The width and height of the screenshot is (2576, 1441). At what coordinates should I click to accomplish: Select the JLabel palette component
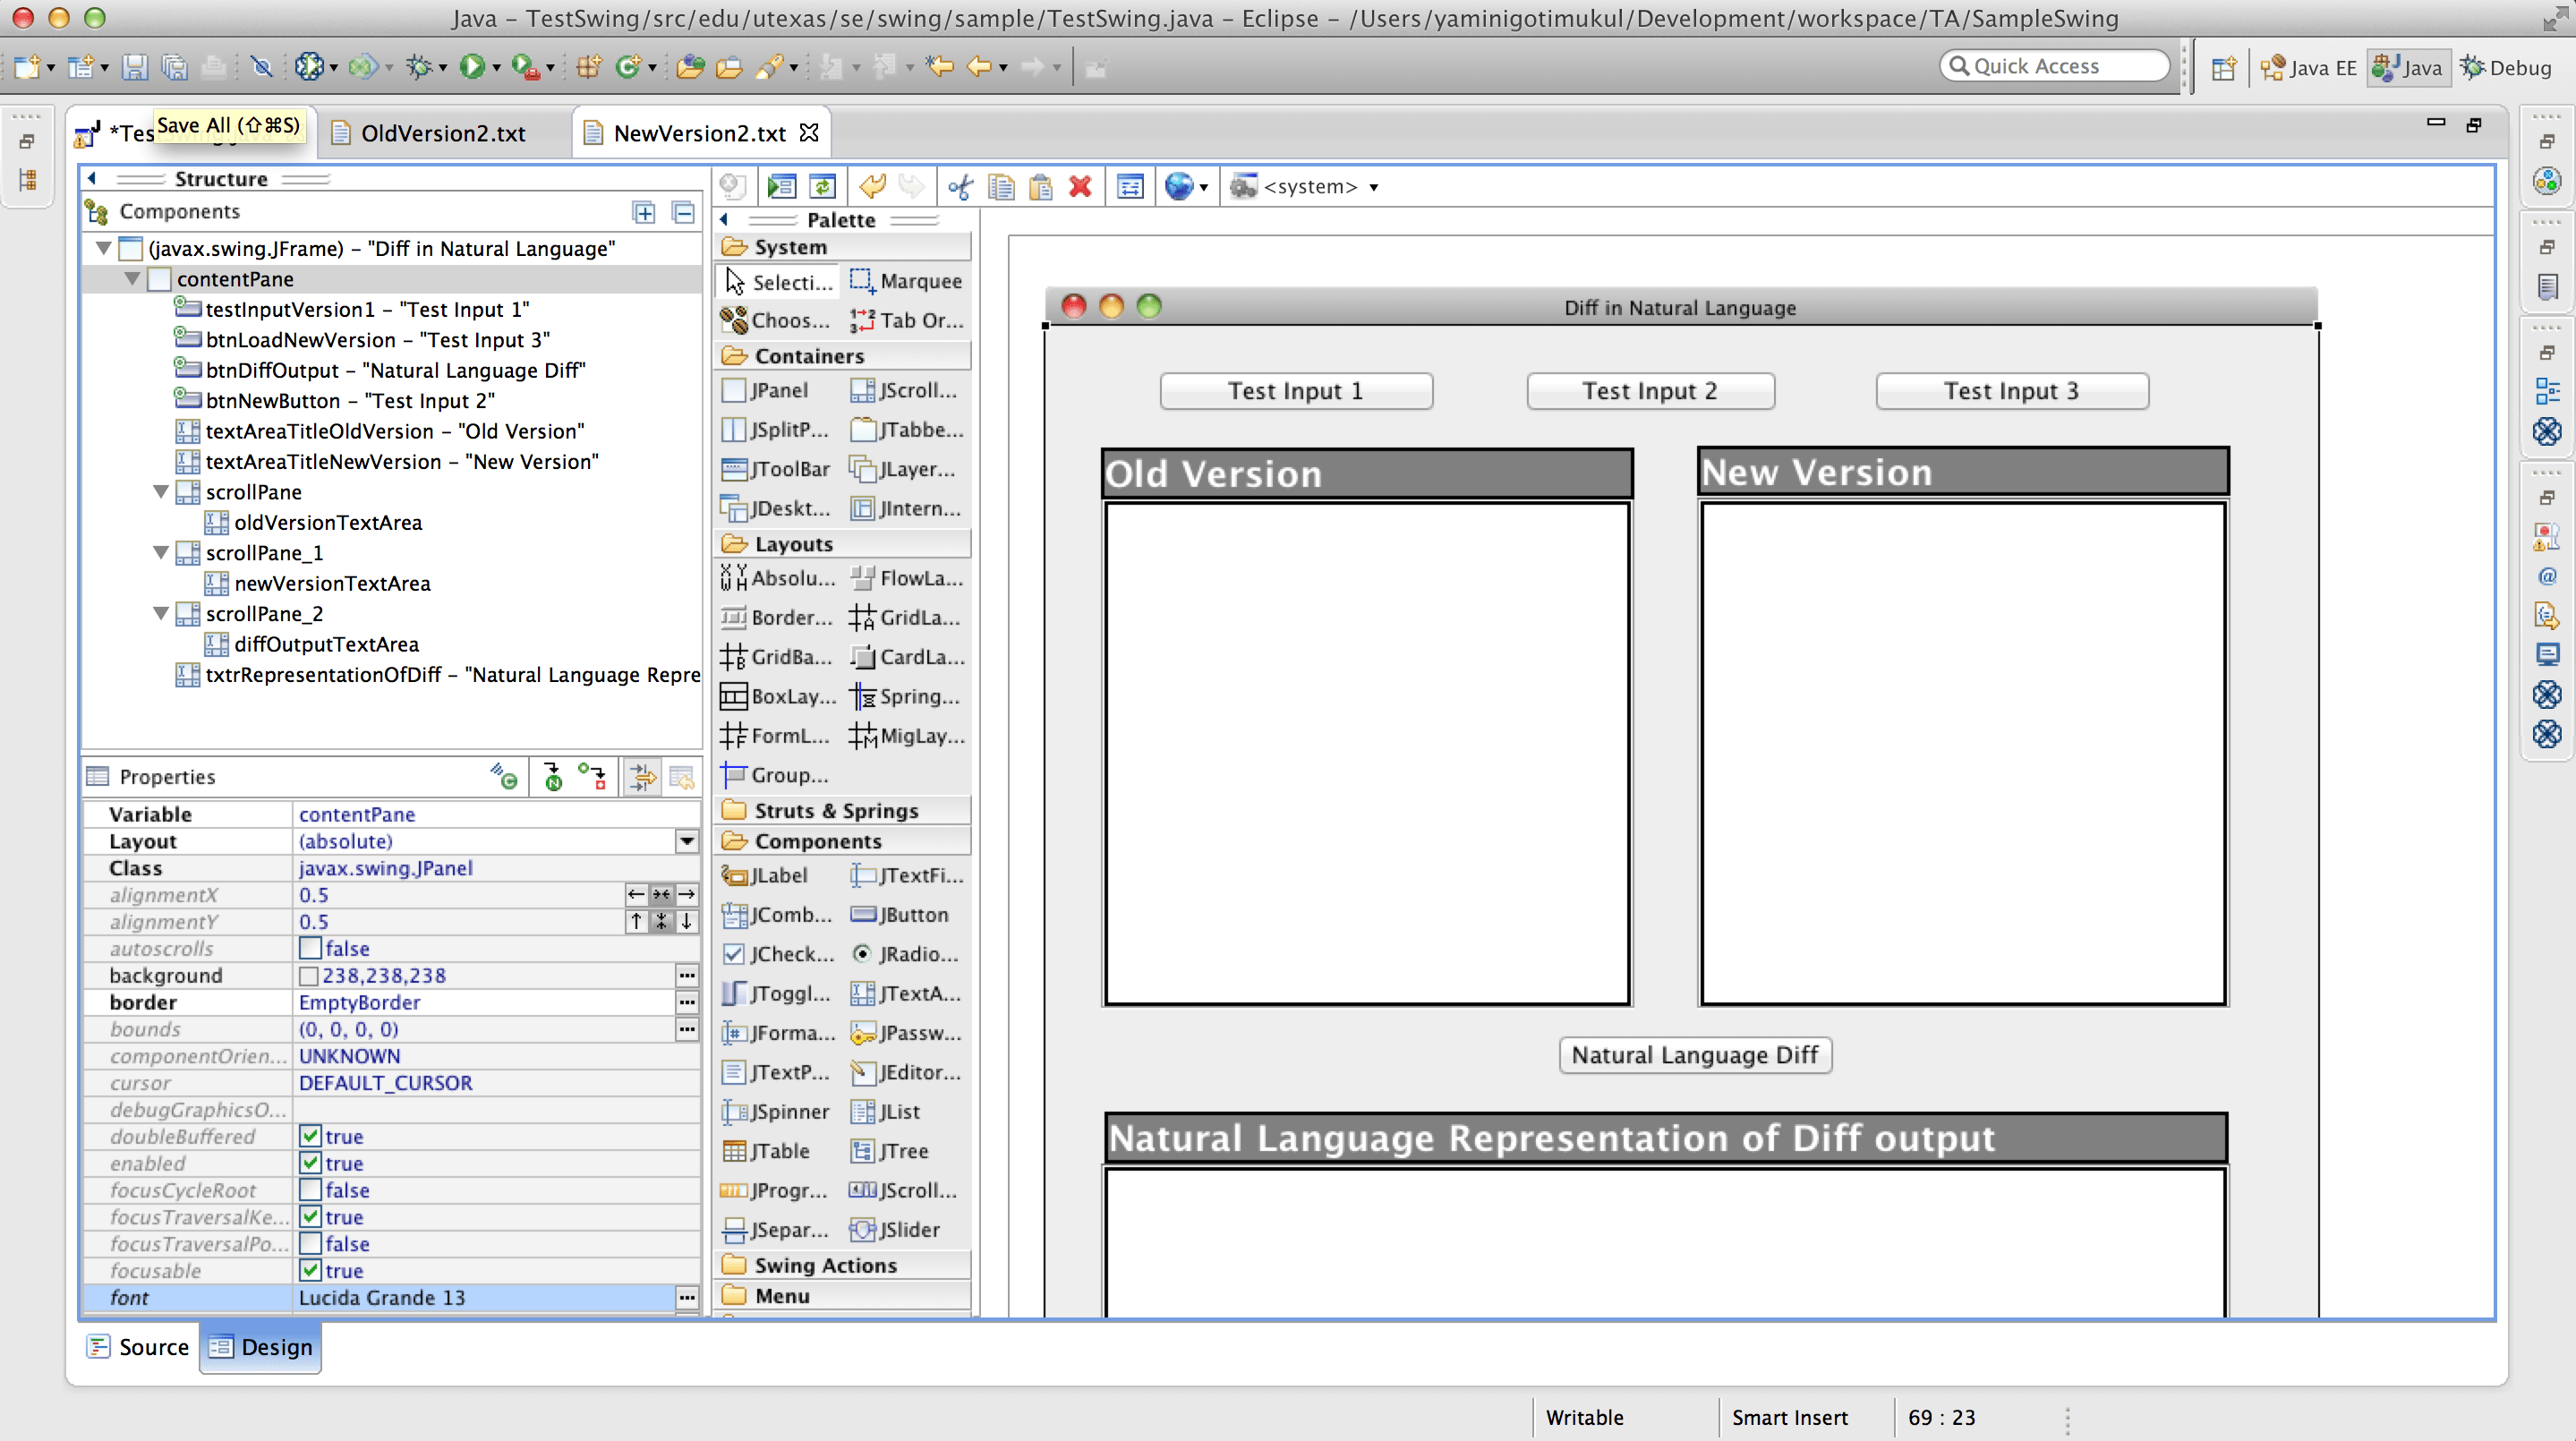[x=764, y=875]
